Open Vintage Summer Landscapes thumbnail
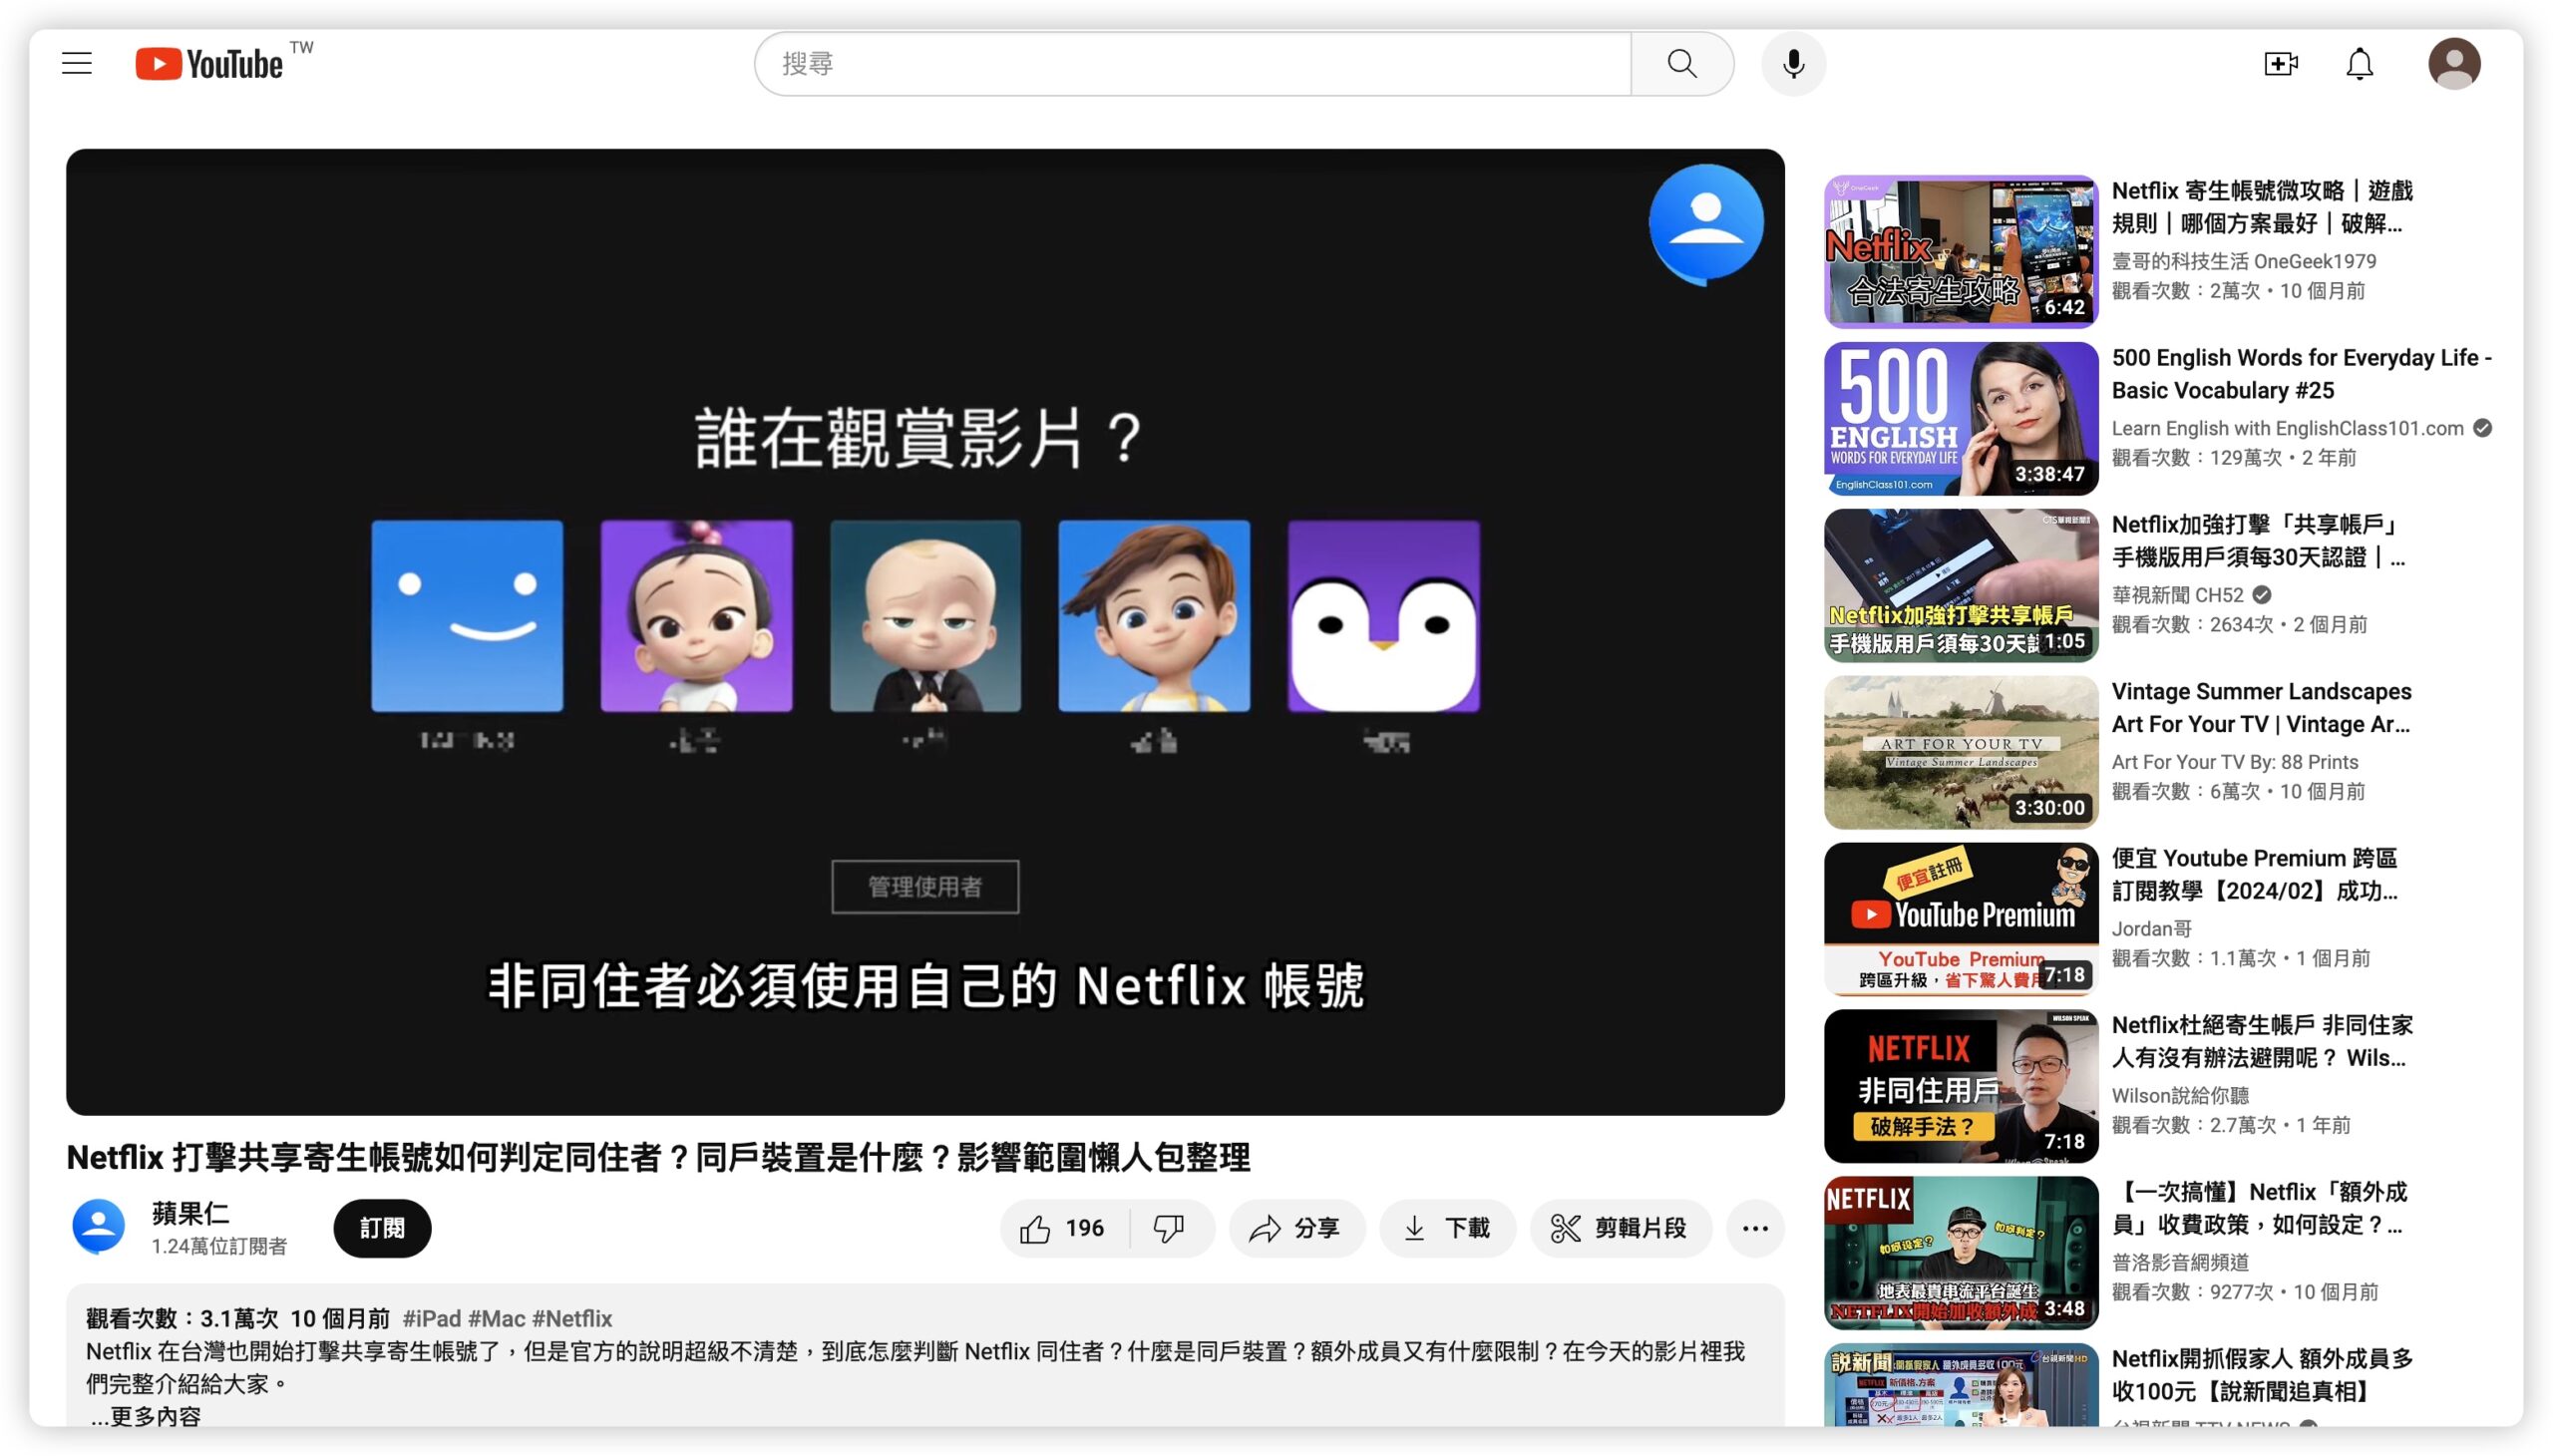This screenshot has width=2553, height=1456. tap(1960, 752)
